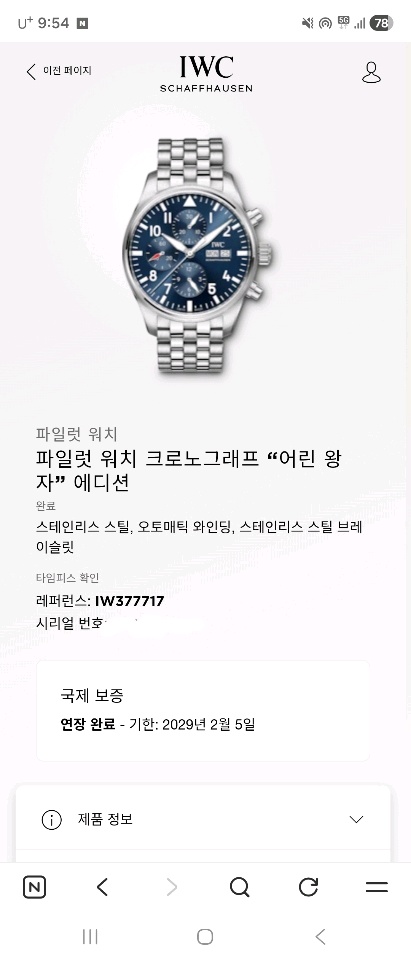Tap the Android home button
The image size is (411, 960).
tap(205, 936)
